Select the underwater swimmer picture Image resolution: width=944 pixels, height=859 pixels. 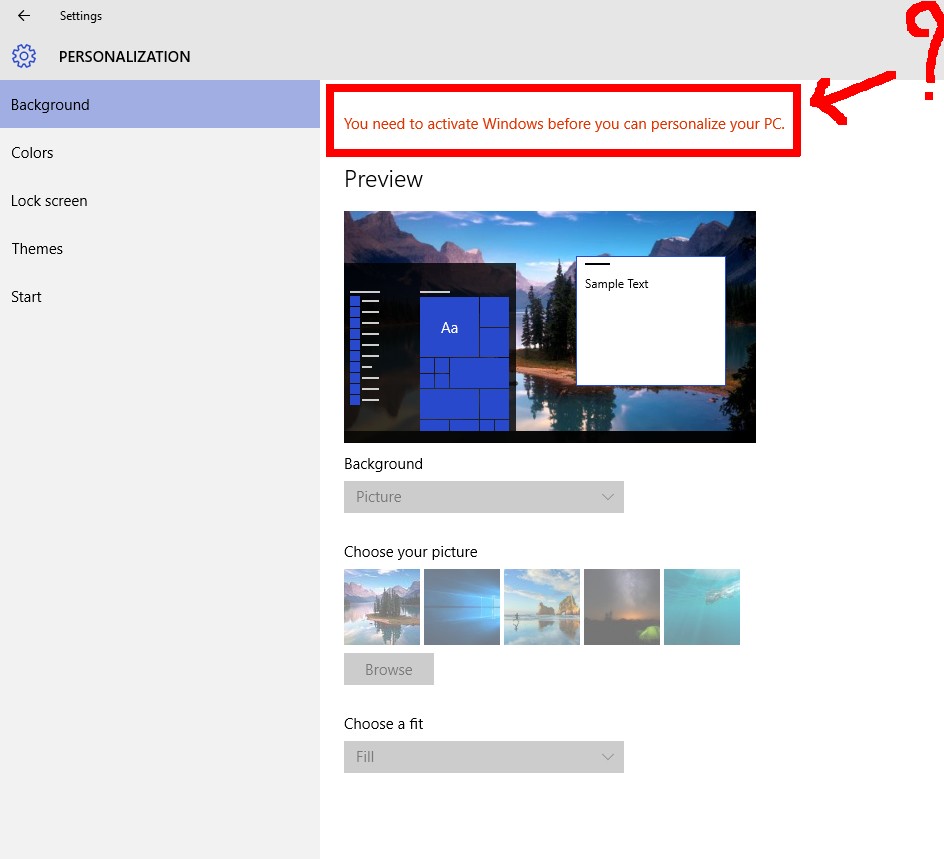702,607
